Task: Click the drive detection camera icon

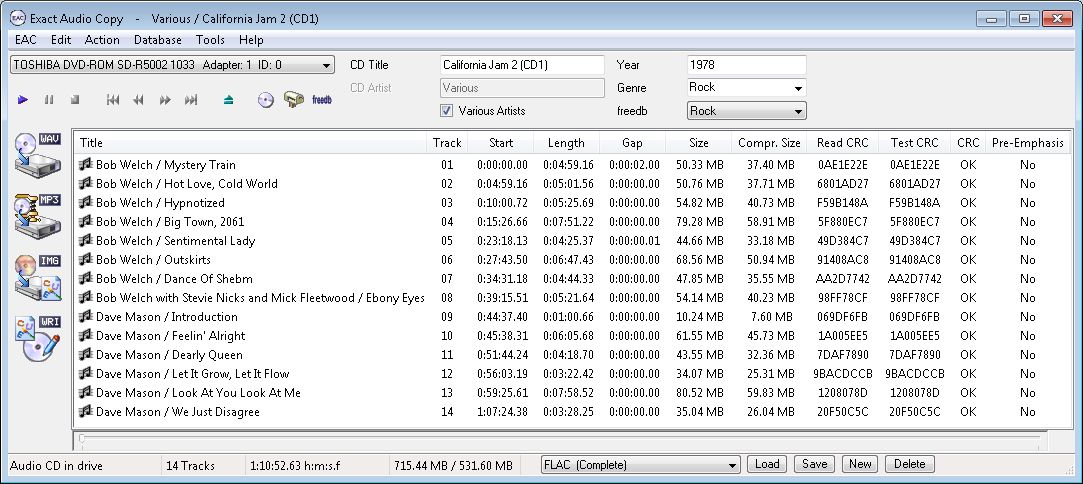Action: point(294,99)
